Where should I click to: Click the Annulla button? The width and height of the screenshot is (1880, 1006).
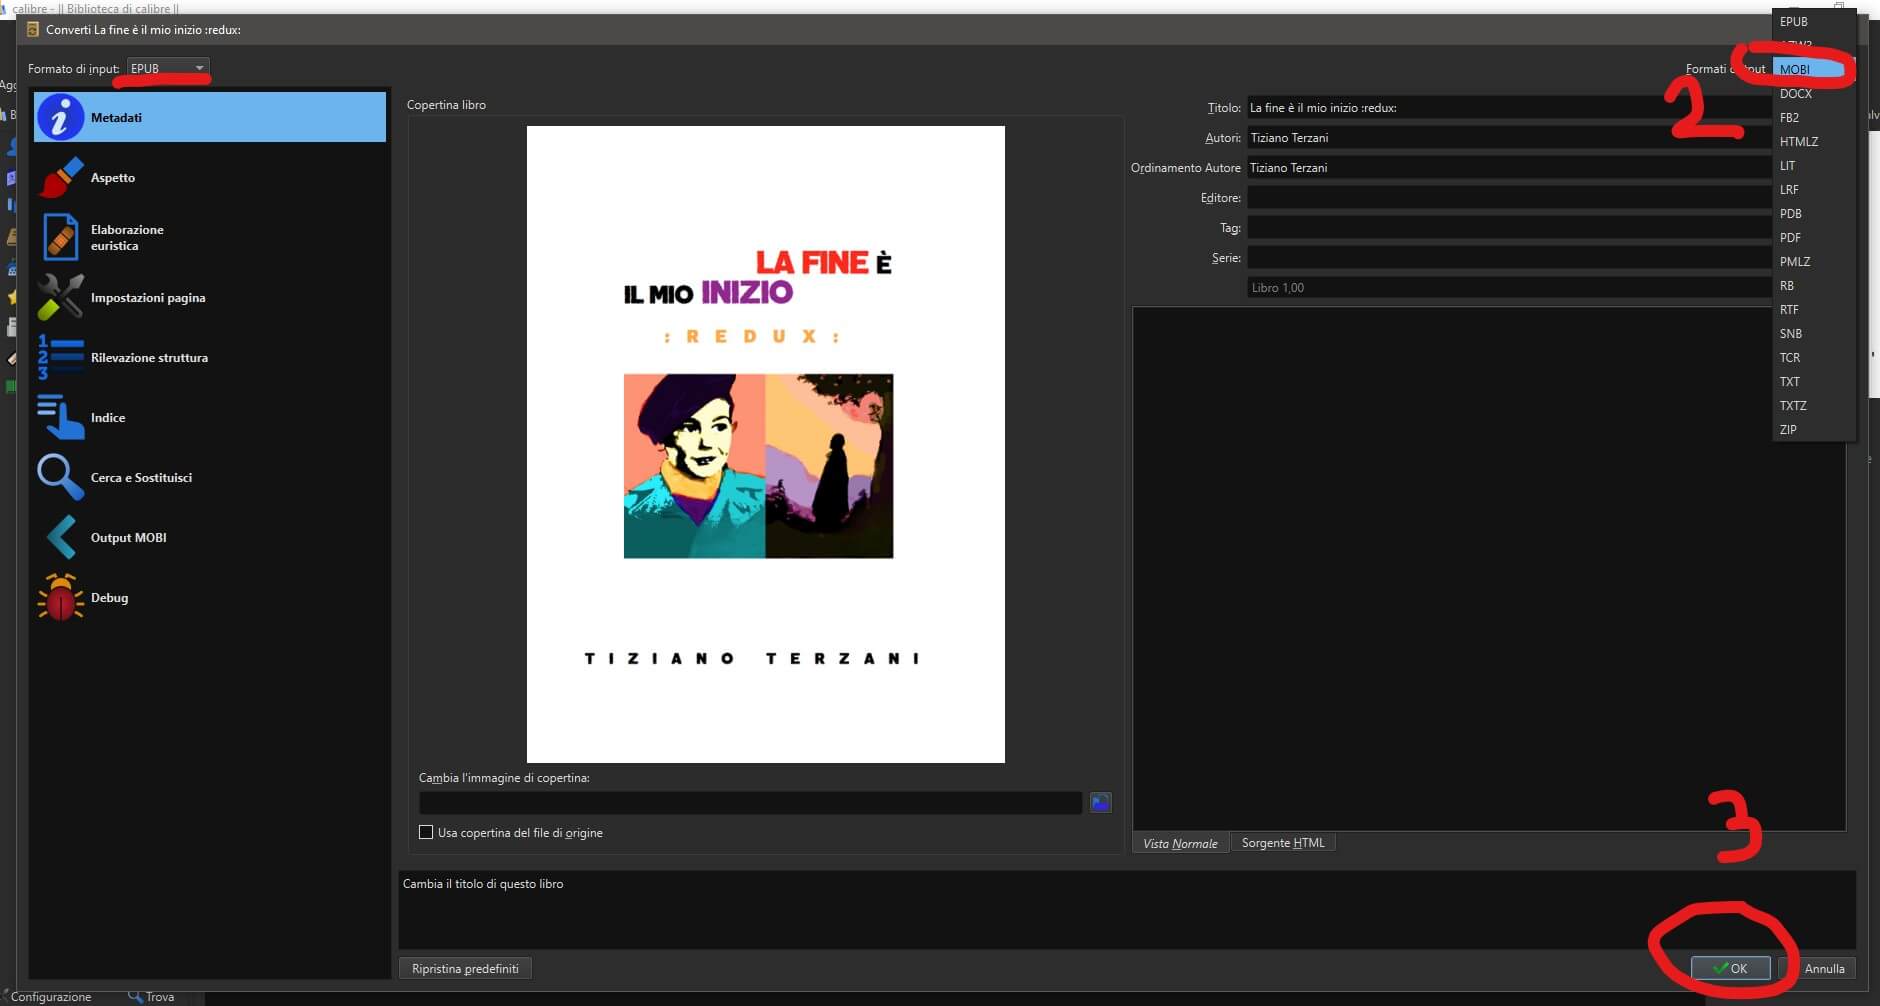click(1824, 969)
